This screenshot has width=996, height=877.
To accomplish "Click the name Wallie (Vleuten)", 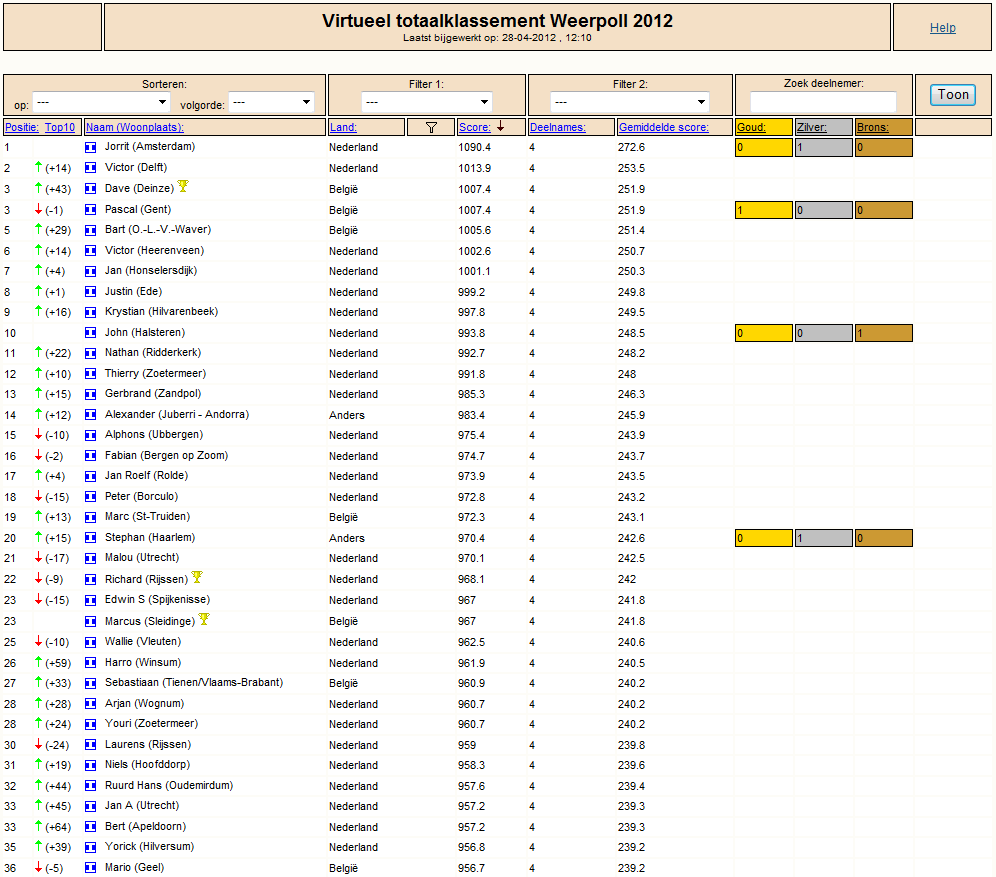I will tap(143, 642).
